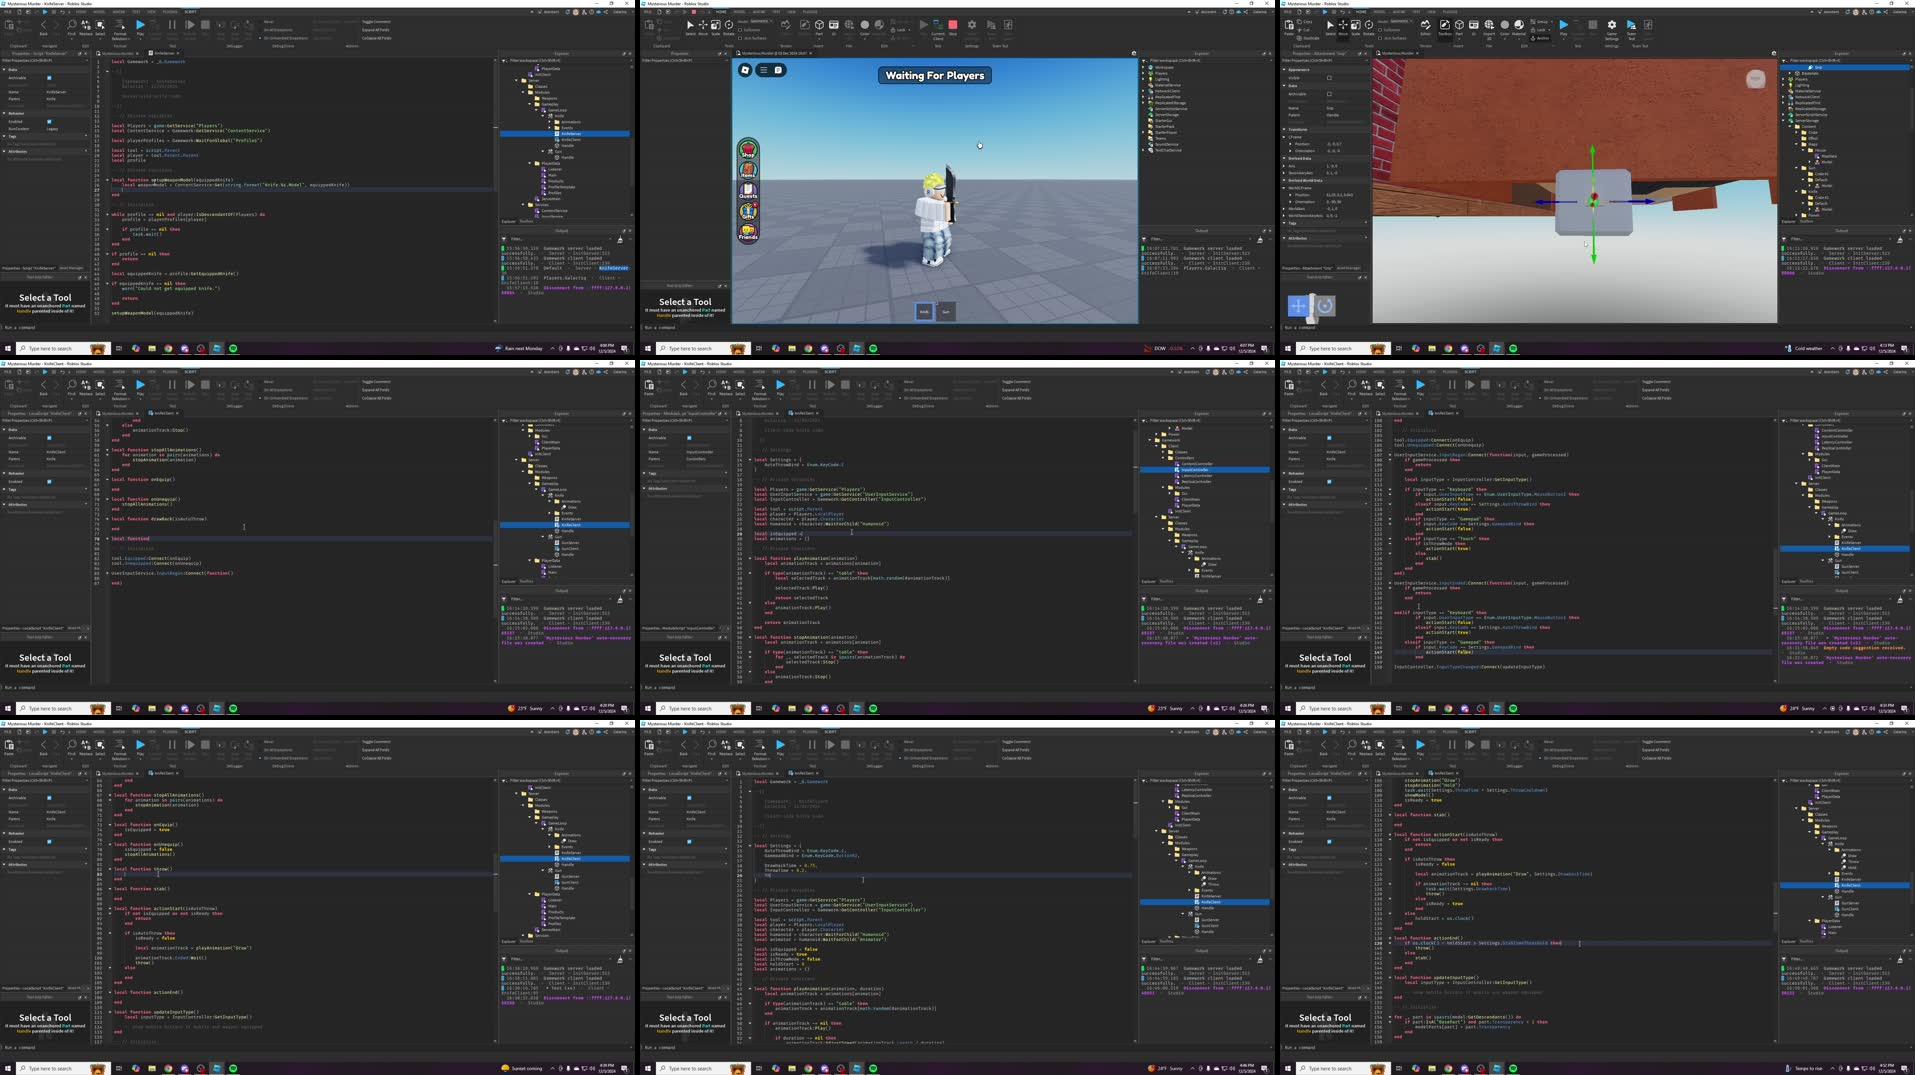Select highlighted KnifeServer row in Explorer

pyautogui.click(x=565, y=134)
